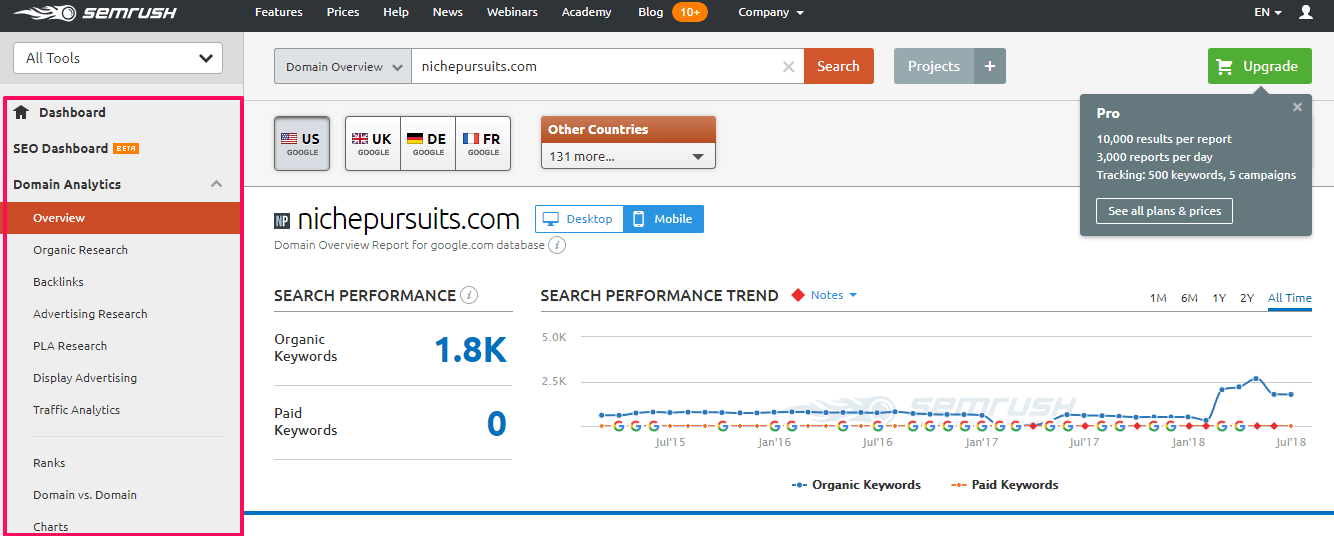Open Organic Research in sidebar
Viewport: 1334px width, 536px height.
[80, 250]
